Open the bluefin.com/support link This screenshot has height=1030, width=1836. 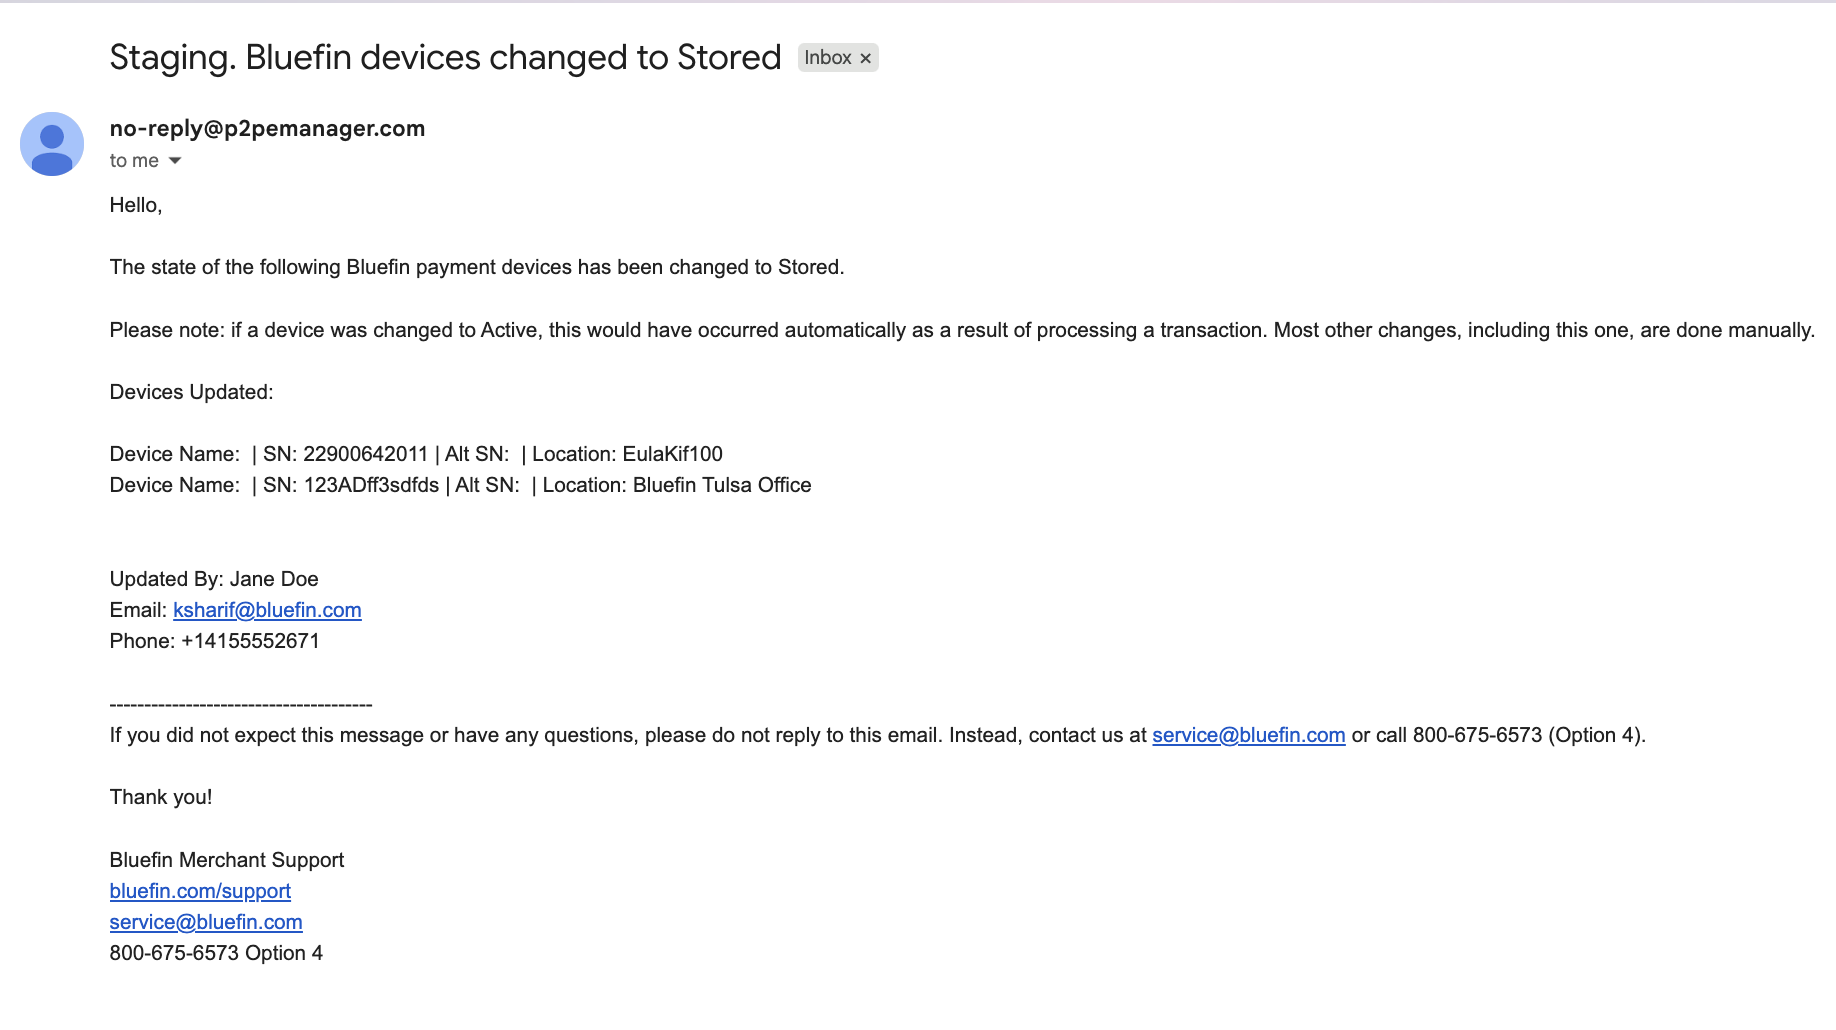click(200, 891)
